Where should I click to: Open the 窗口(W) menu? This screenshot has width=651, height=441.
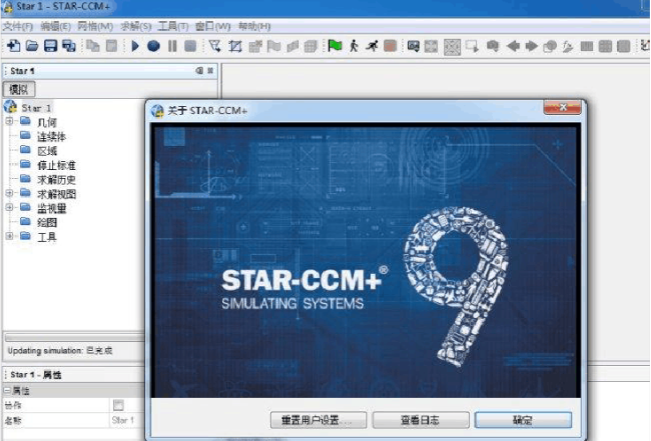point(213,27)
